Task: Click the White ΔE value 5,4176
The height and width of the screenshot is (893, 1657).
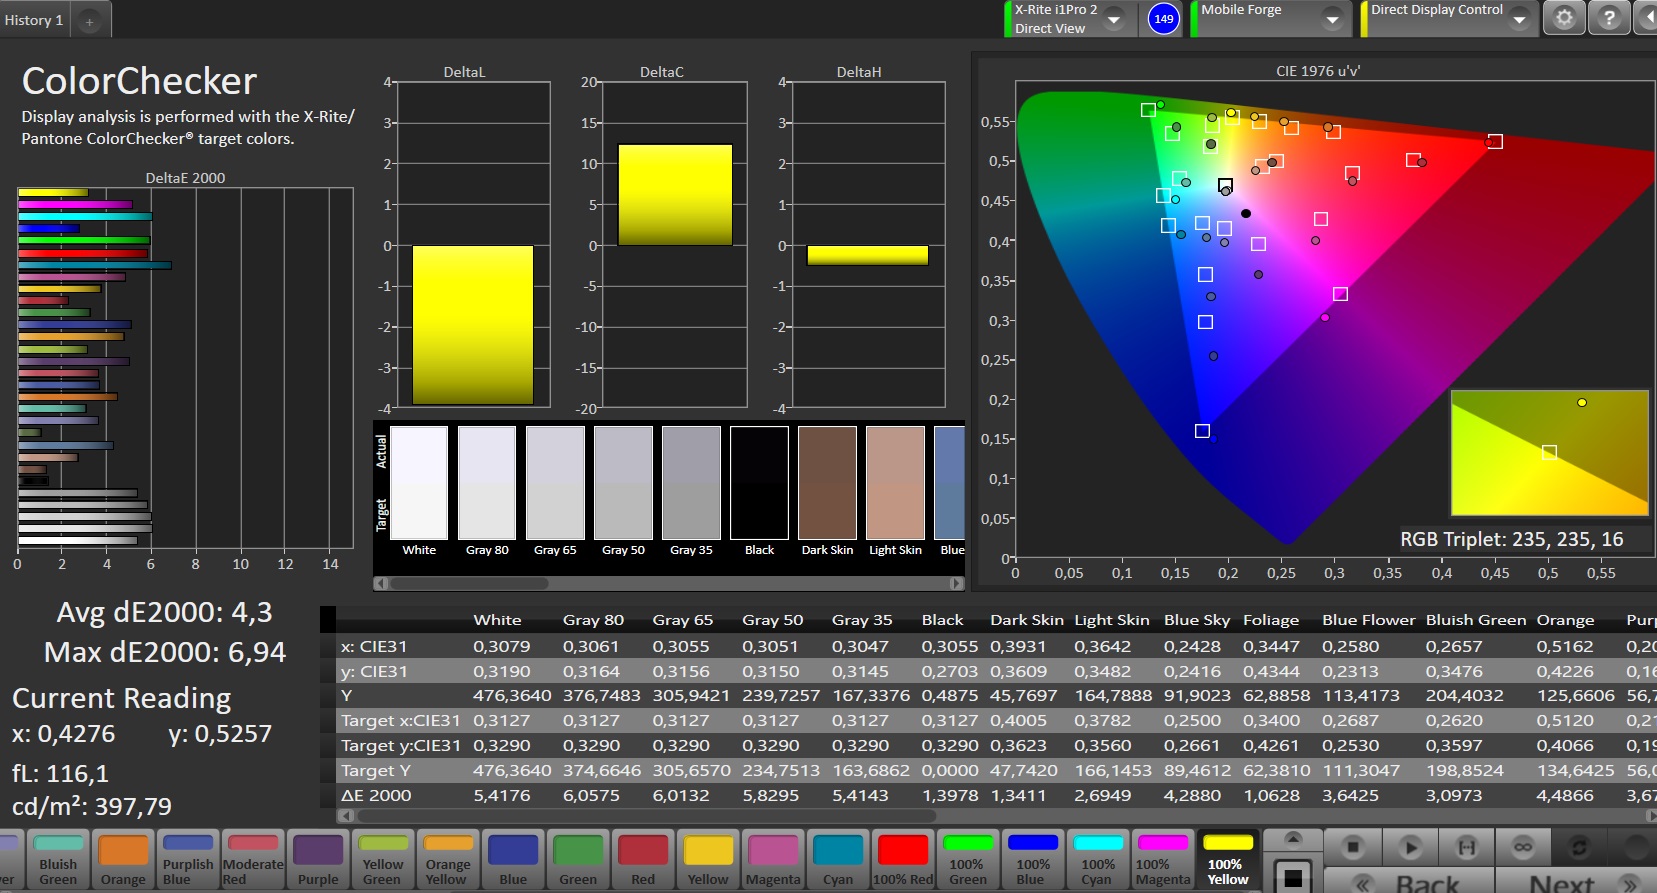Action: coord(501,796)
